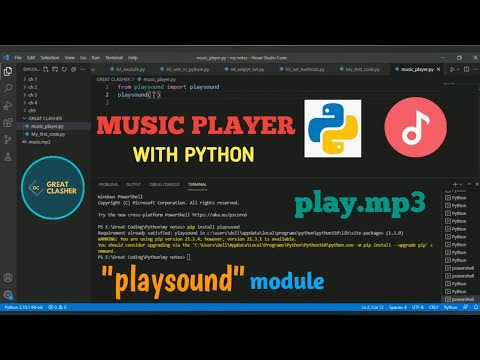Viewport: 480px width, 360px height.
Task: Click the New Folder explorer icon
Action: click(x=55, y=69)
